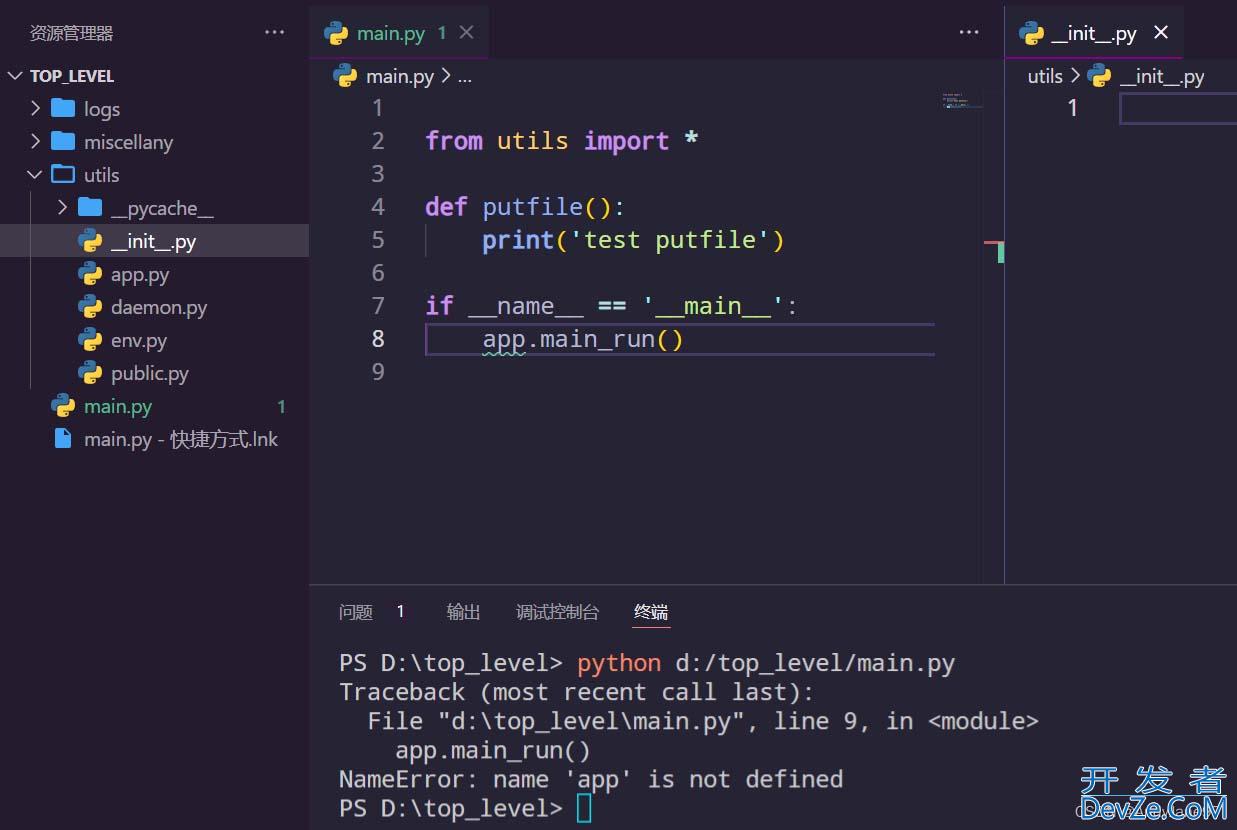Open the 调试控制台 (Debug Console) tab
Viewport: 1237px width, 830px height.
557,612
